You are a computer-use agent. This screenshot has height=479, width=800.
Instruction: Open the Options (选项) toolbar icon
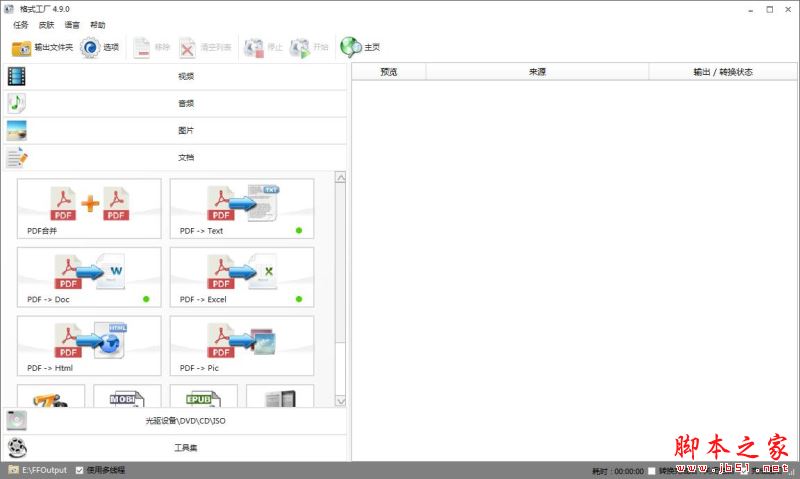pos(90,47)
